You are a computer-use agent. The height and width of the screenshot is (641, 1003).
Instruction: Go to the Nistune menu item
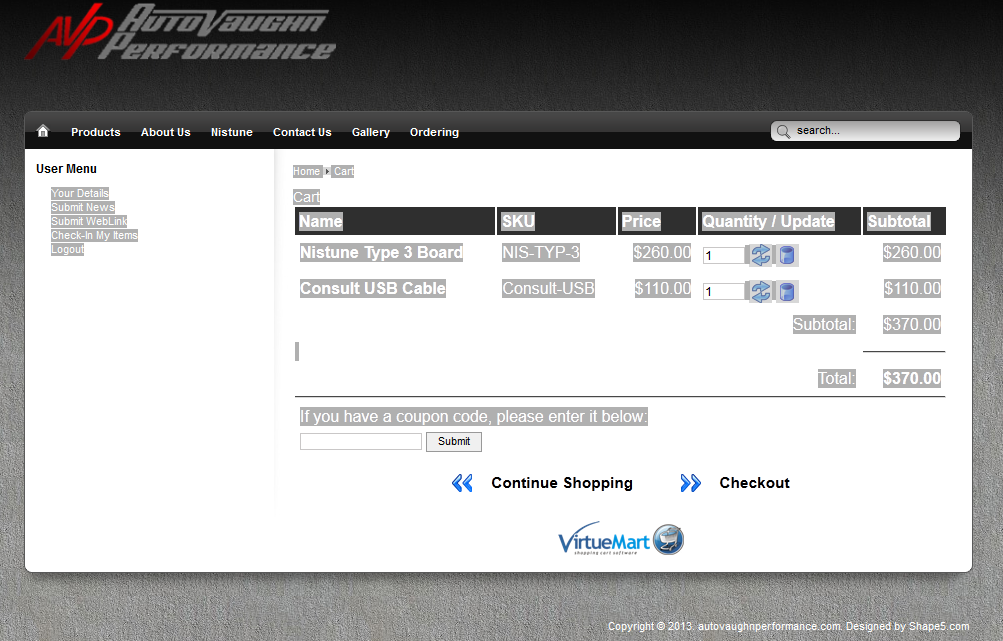coord(232,132)
